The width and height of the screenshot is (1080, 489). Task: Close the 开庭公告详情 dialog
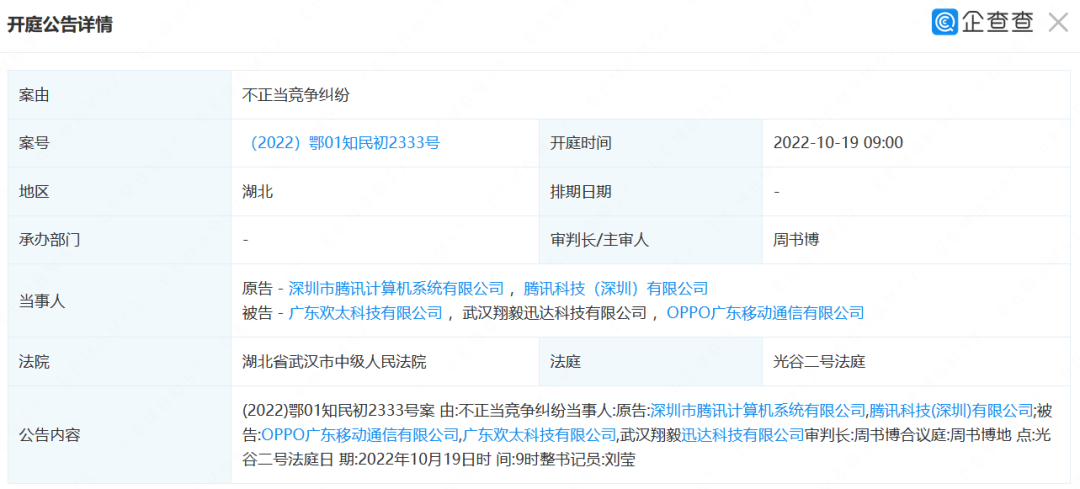pos(1058,23)
